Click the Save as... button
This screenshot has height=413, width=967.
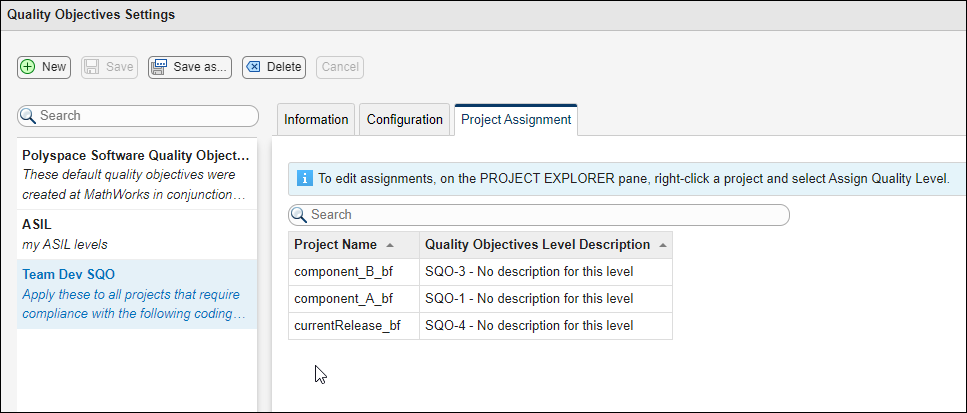(190, 67)
